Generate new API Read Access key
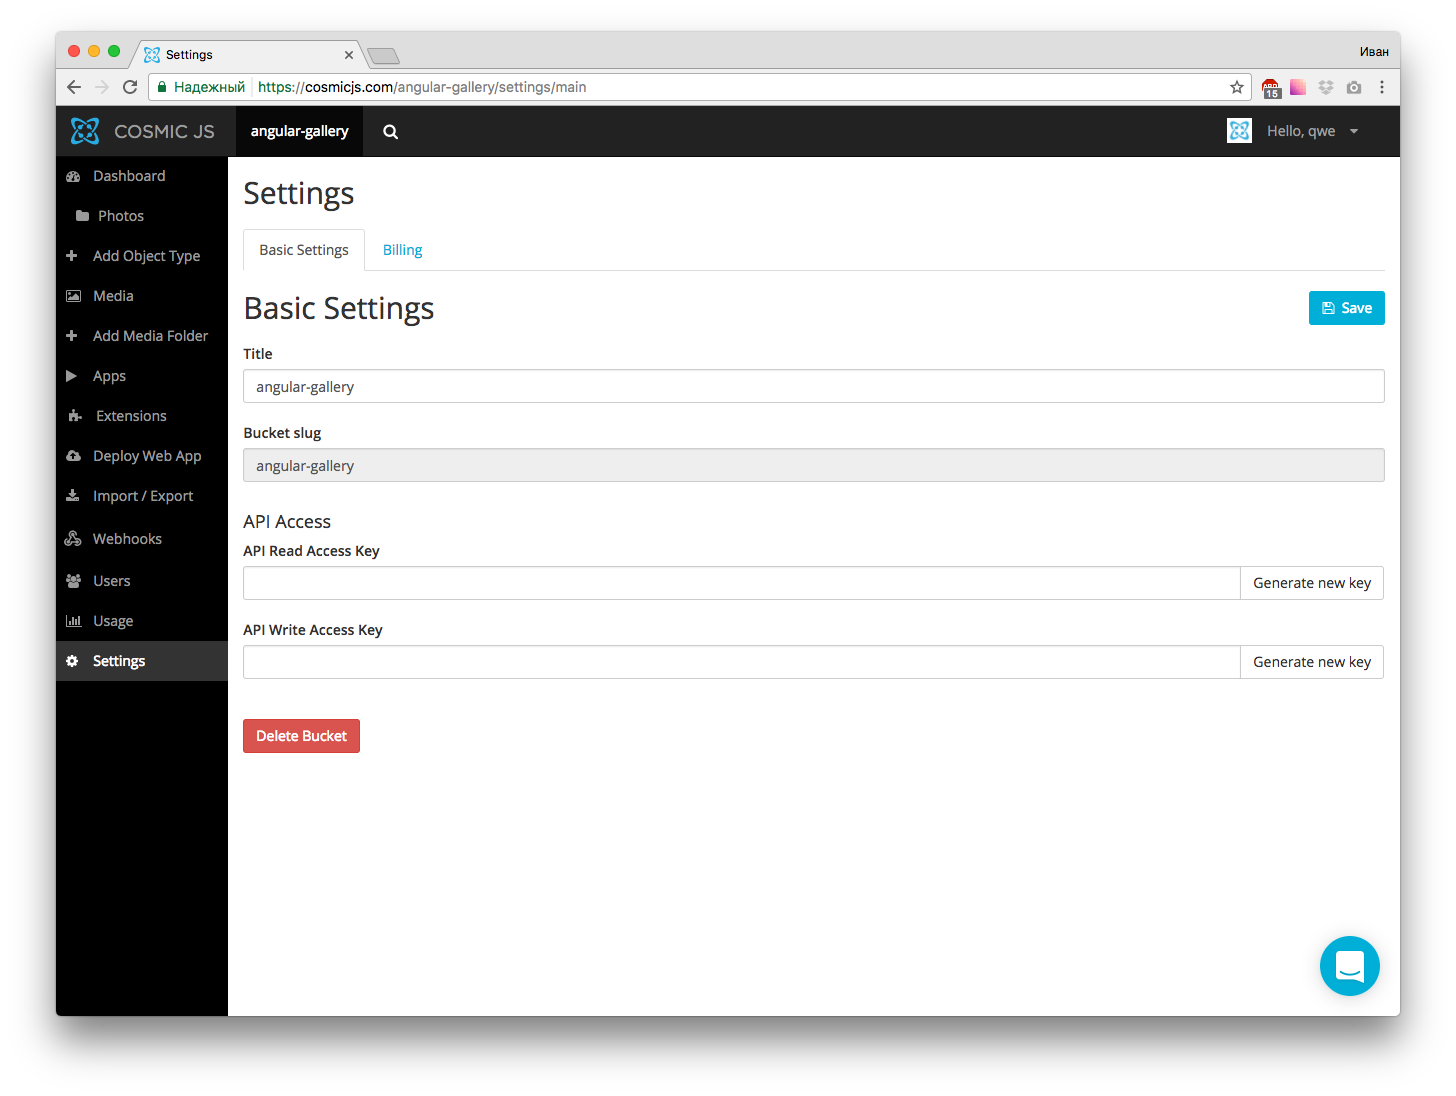 click(x=1311, y=583)
